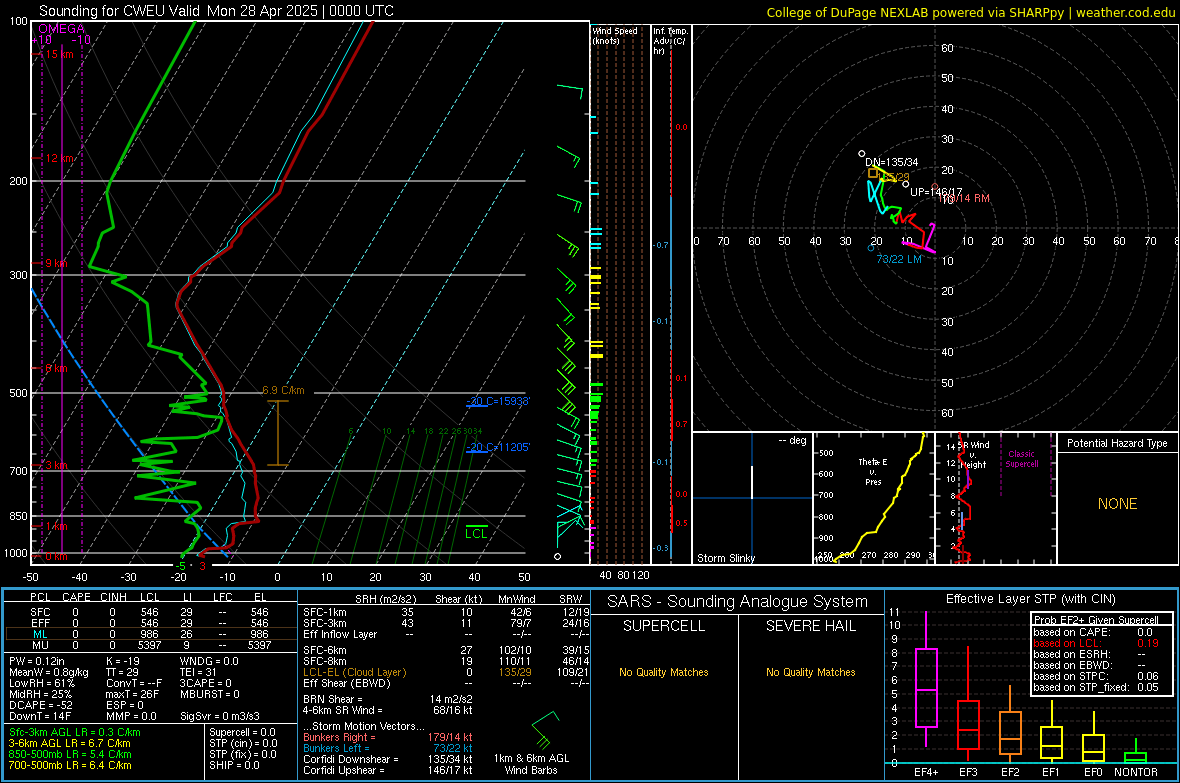Screen dimensions: 1180x783
Task: Click the MeanW = 0.8g/kg value
Action: 49,672
